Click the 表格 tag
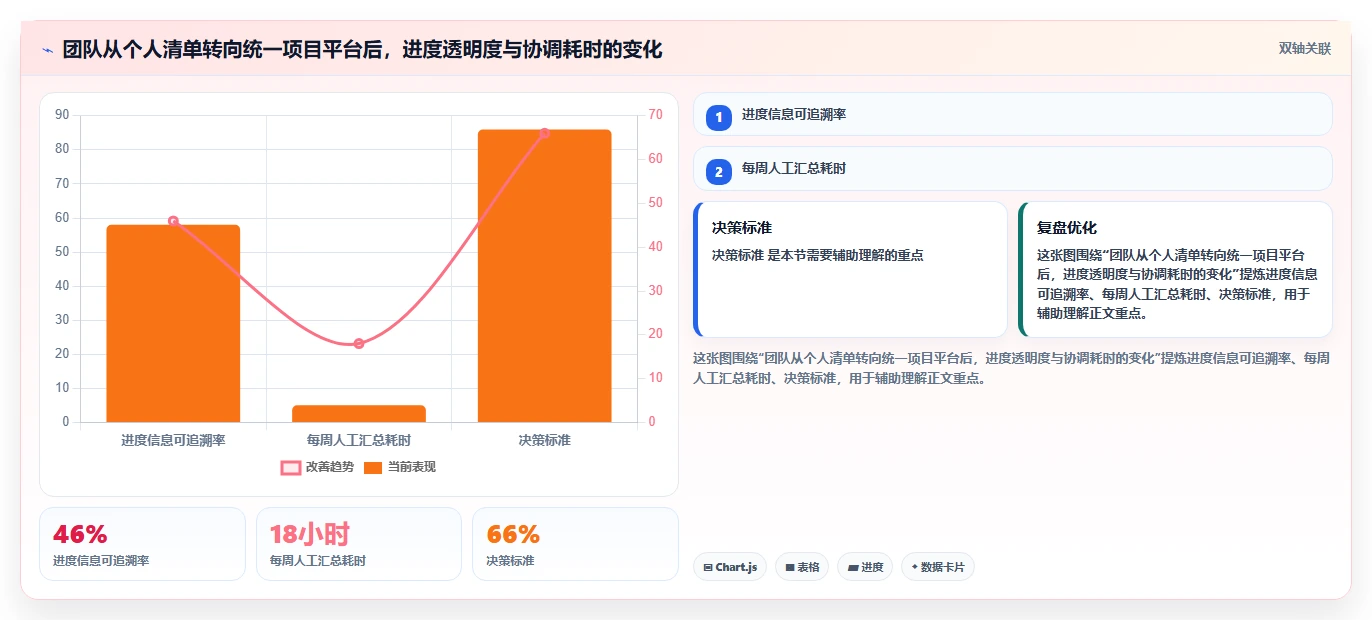This screenshot has height=620, width=1372. [x=802, y=567]
